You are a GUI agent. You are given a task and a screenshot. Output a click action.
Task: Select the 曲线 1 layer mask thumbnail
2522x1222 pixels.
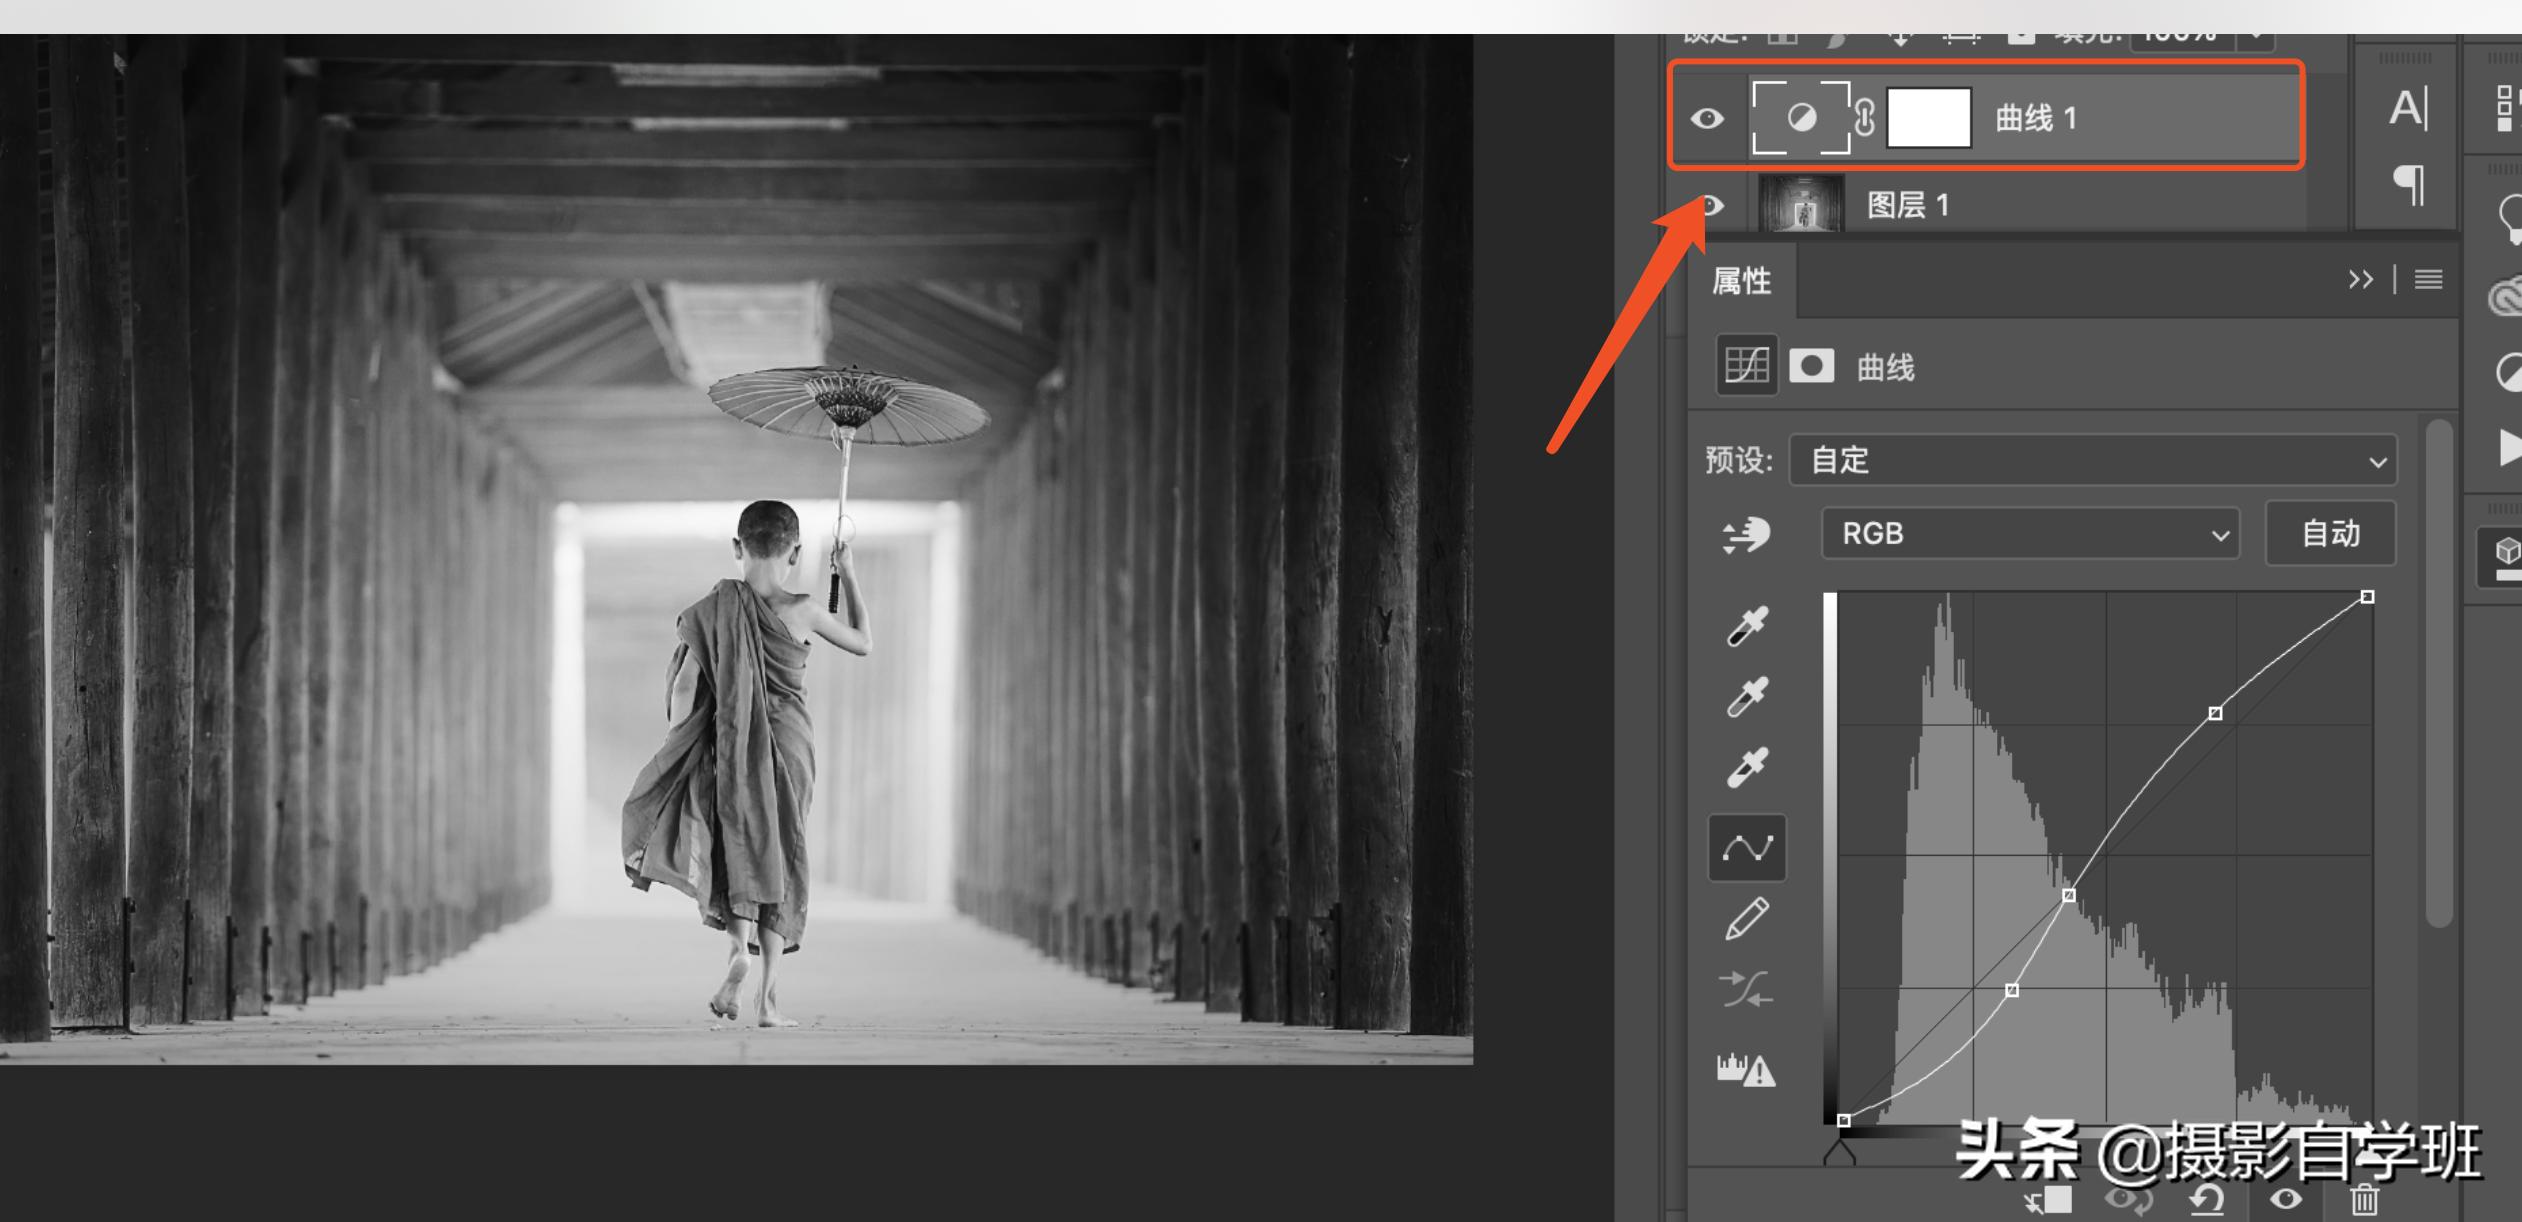(x=1928, y=118)
